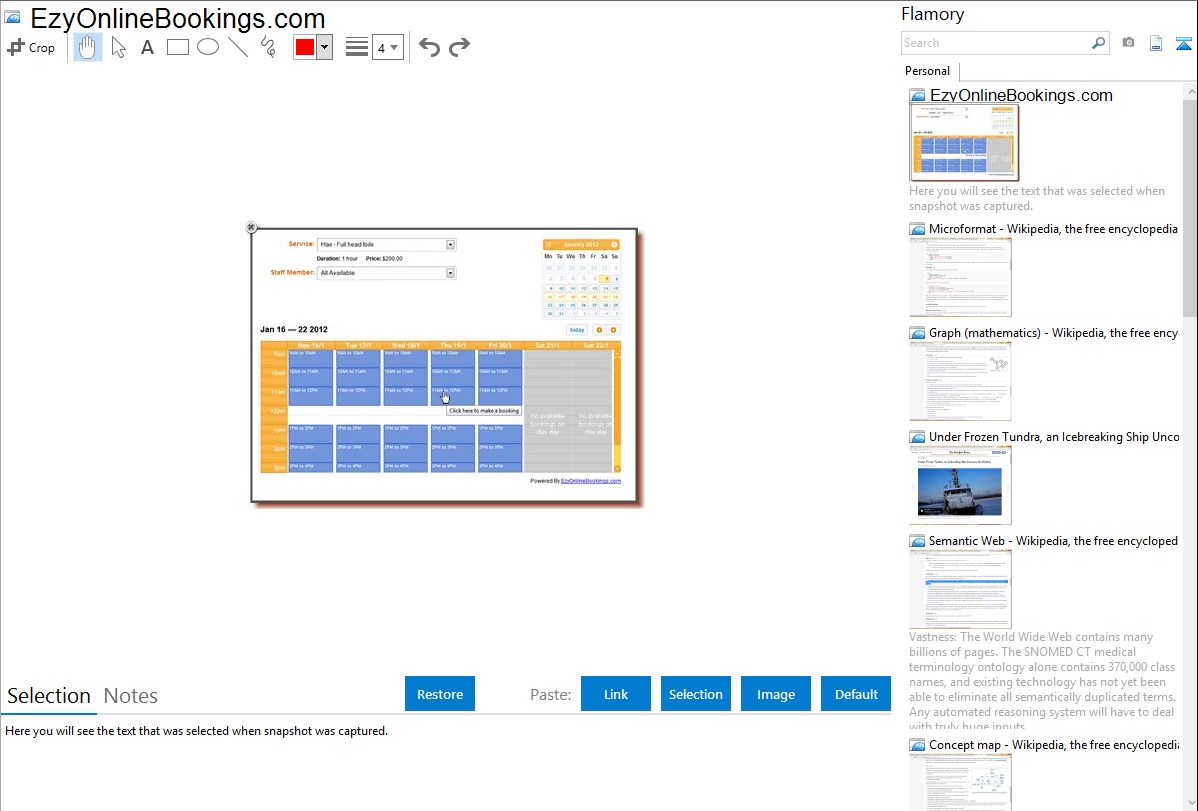Open the Notes tab
This screenshot has width=1198, height=811.
pos(131,696)
